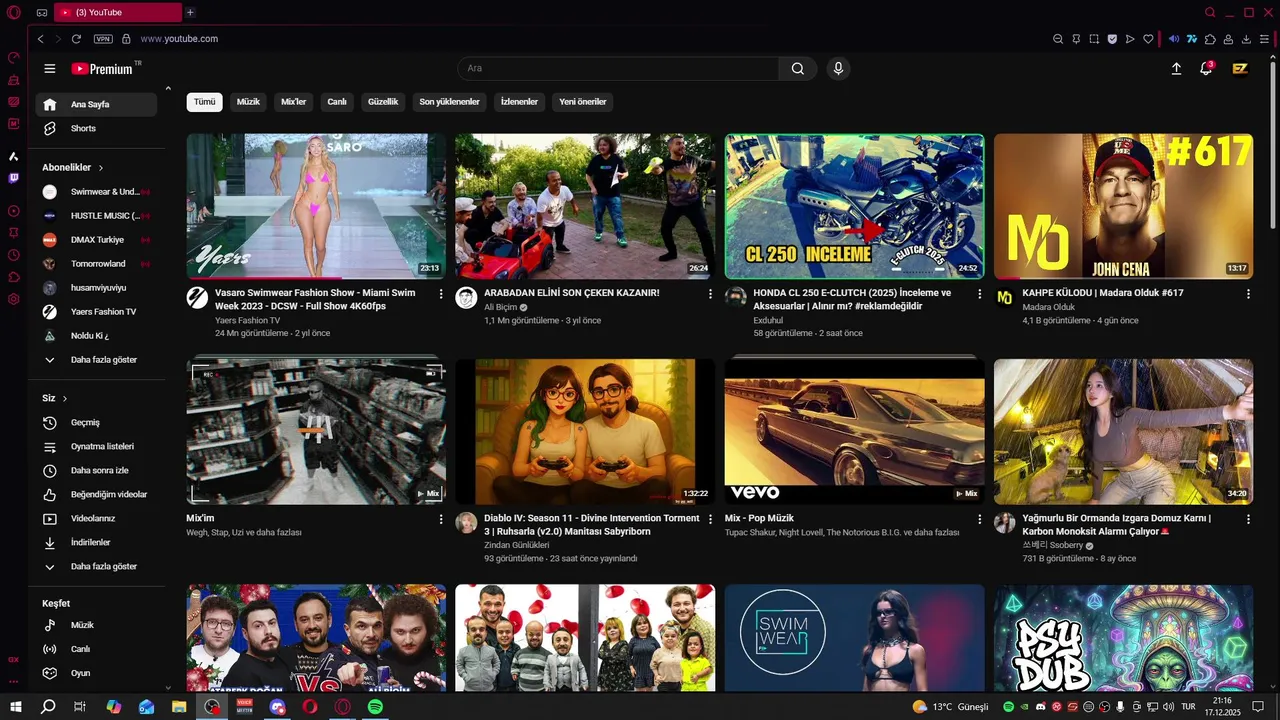The image size is (1280, 720).
Task: Open the browser extensions cube icon
Action: tap(1210, 39)
